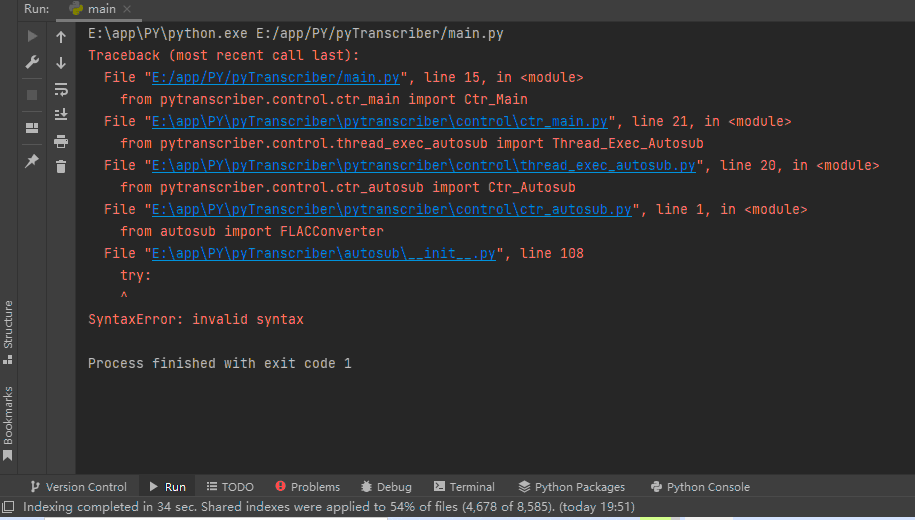
Task: Click the Restore Layout icon
Action: 32,128
